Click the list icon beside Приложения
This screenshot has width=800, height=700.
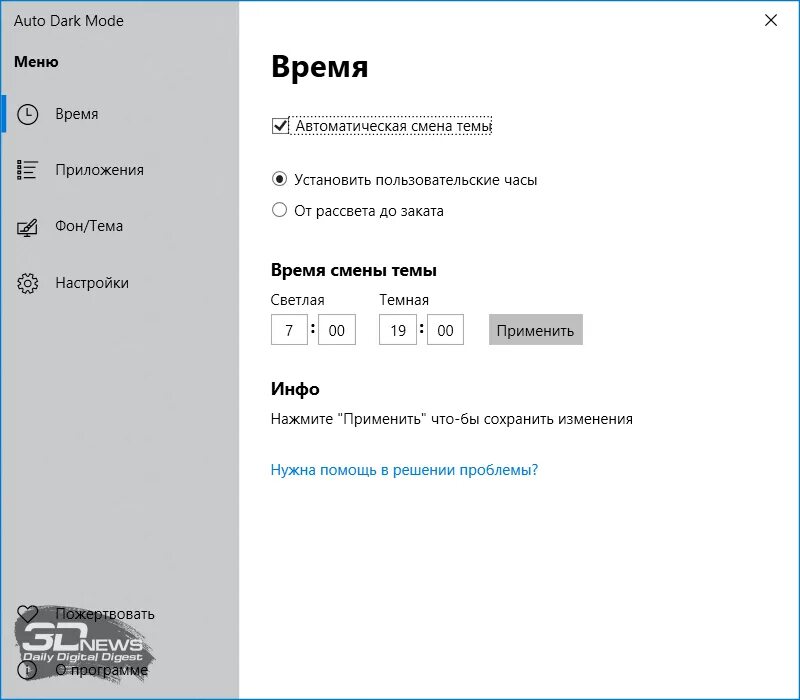pyautogui.click(x=28, y=170)
